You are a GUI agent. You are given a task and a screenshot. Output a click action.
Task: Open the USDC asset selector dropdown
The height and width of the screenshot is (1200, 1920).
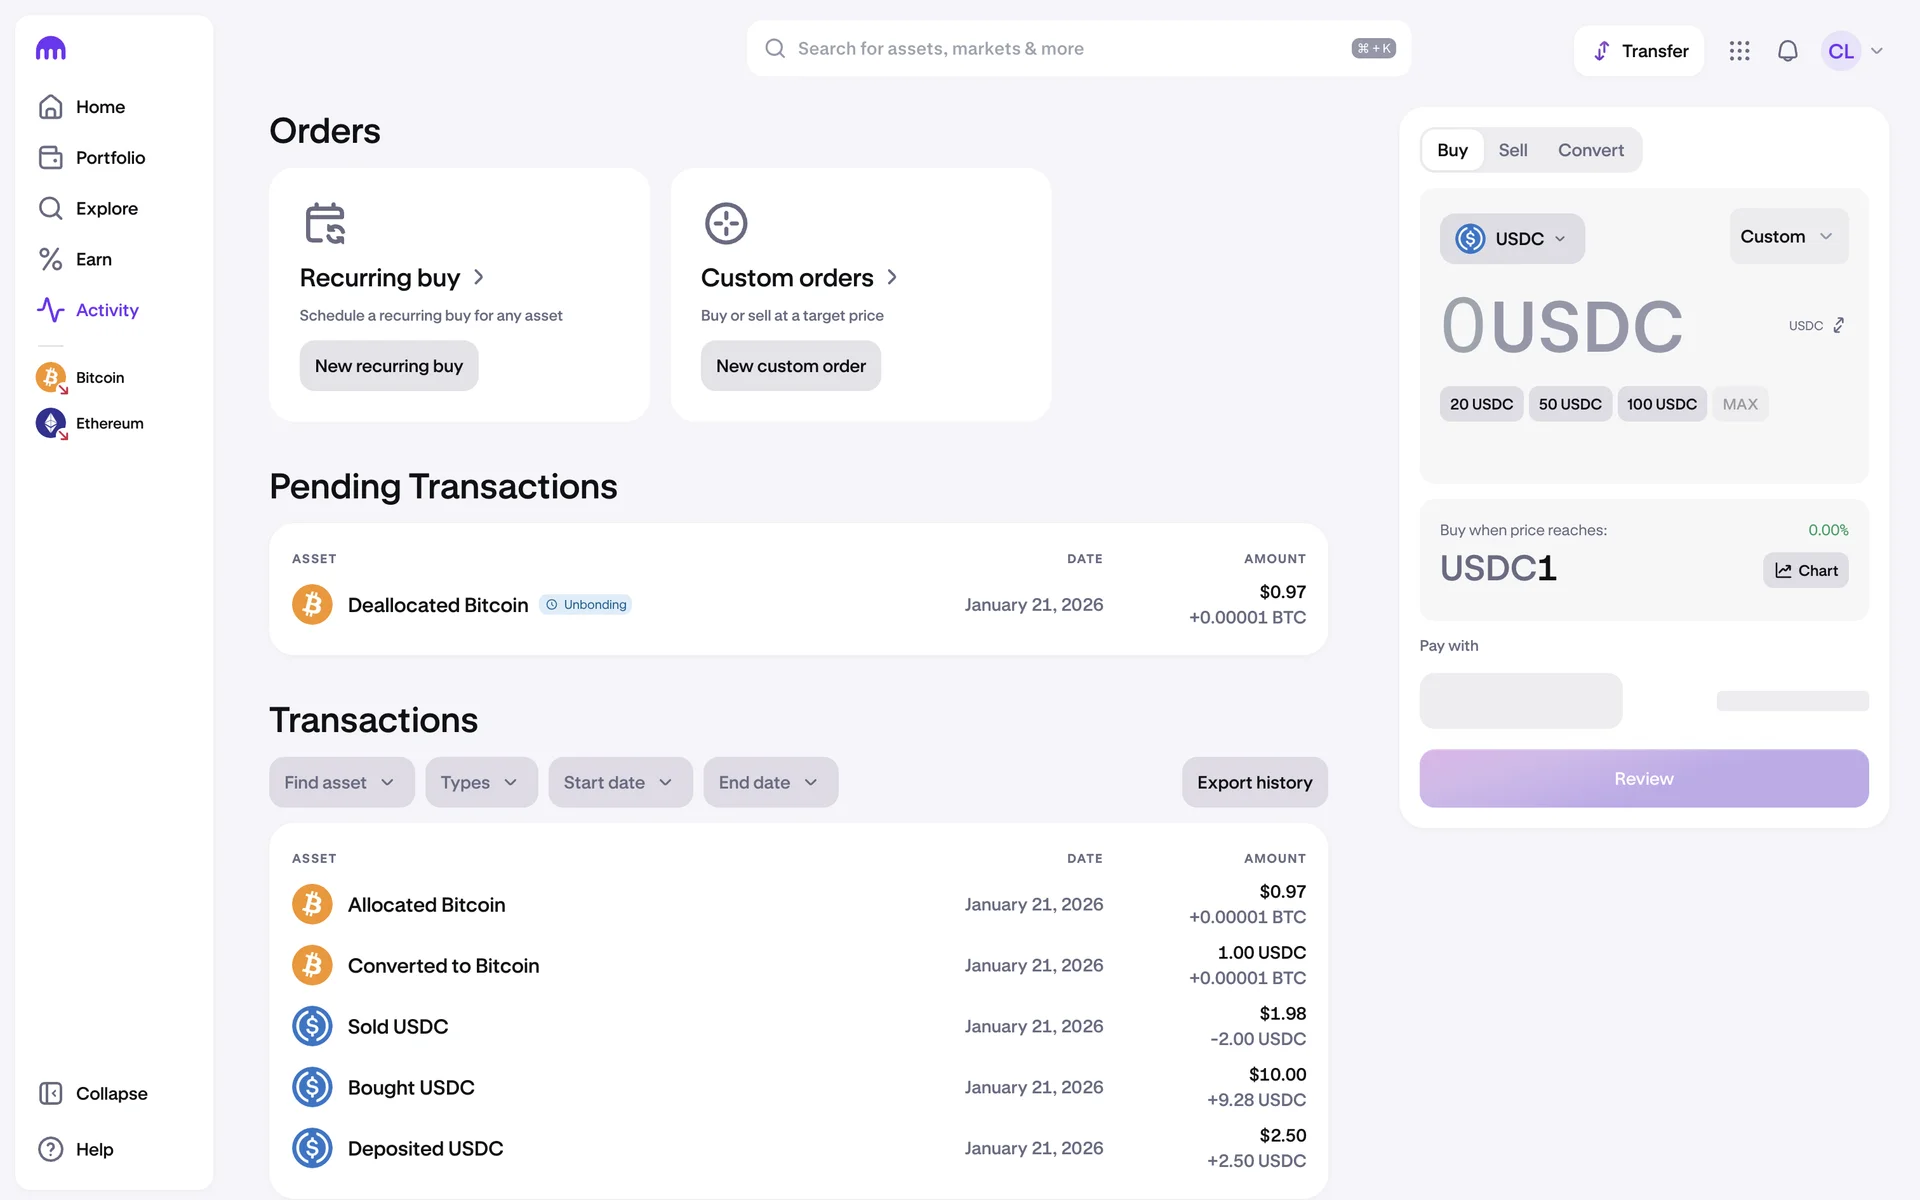pyautogui.click(x=1511, y=239)
